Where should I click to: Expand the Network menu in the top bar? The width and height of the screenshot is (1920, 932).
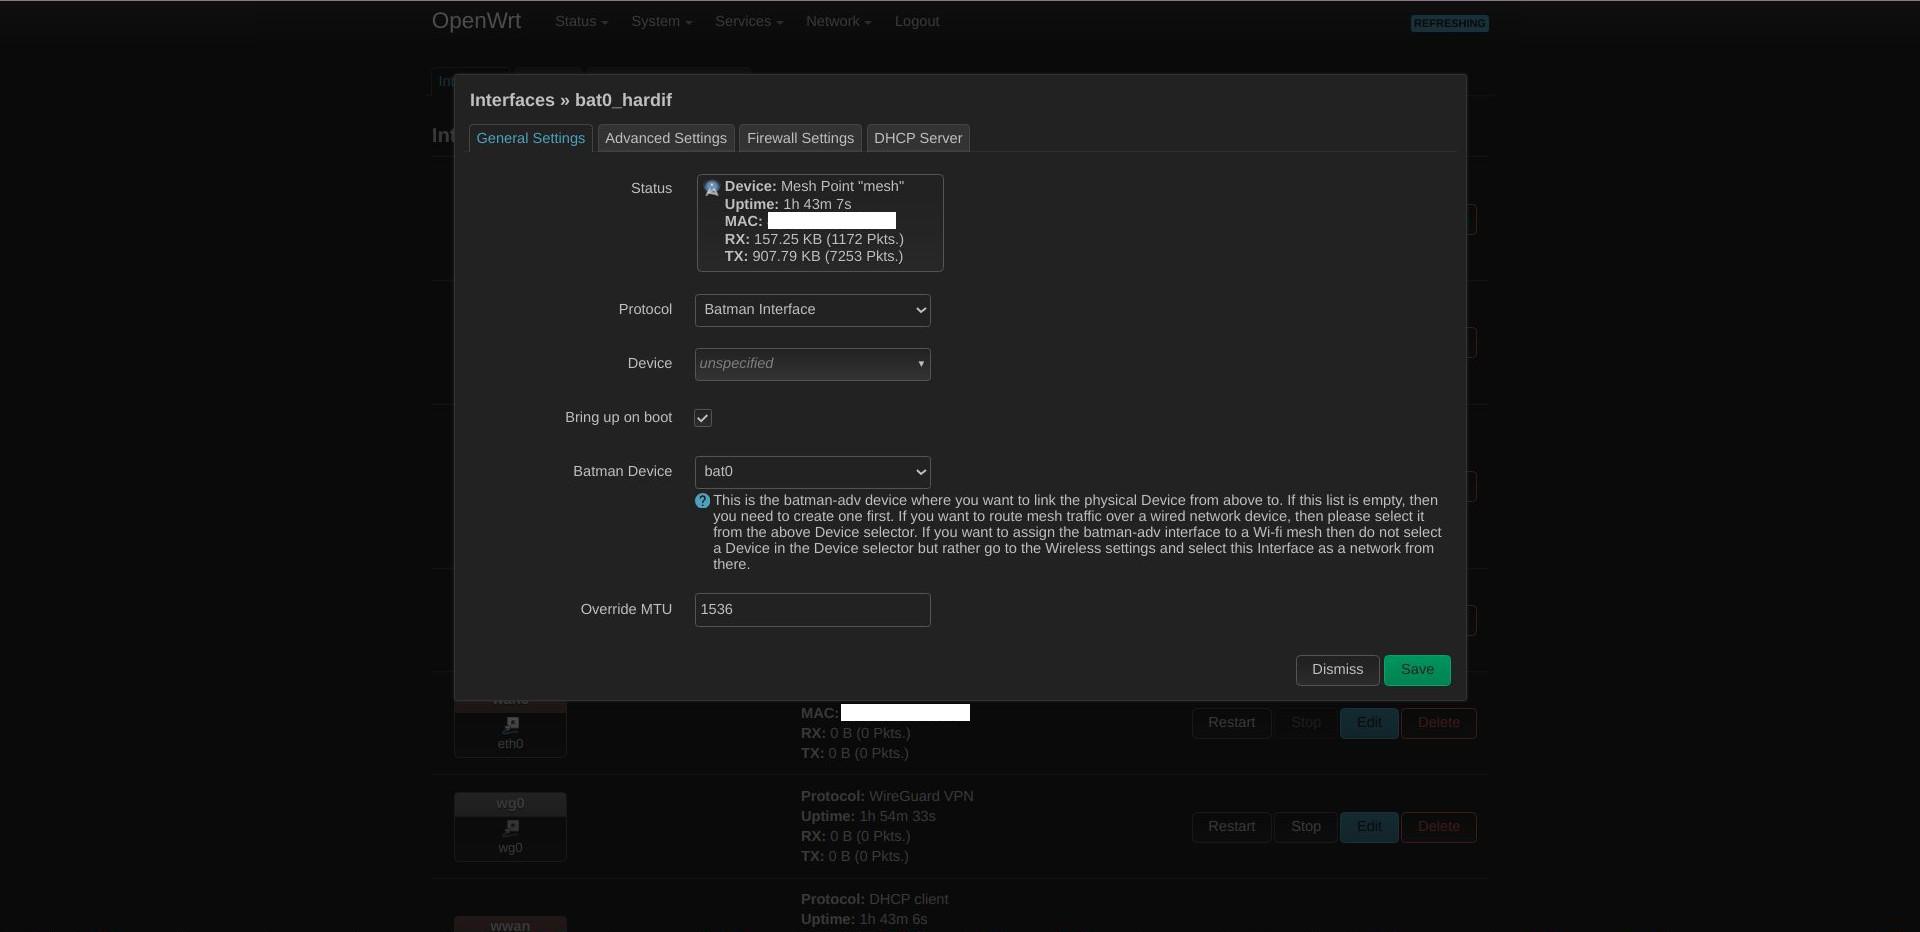tap(838, 21)
